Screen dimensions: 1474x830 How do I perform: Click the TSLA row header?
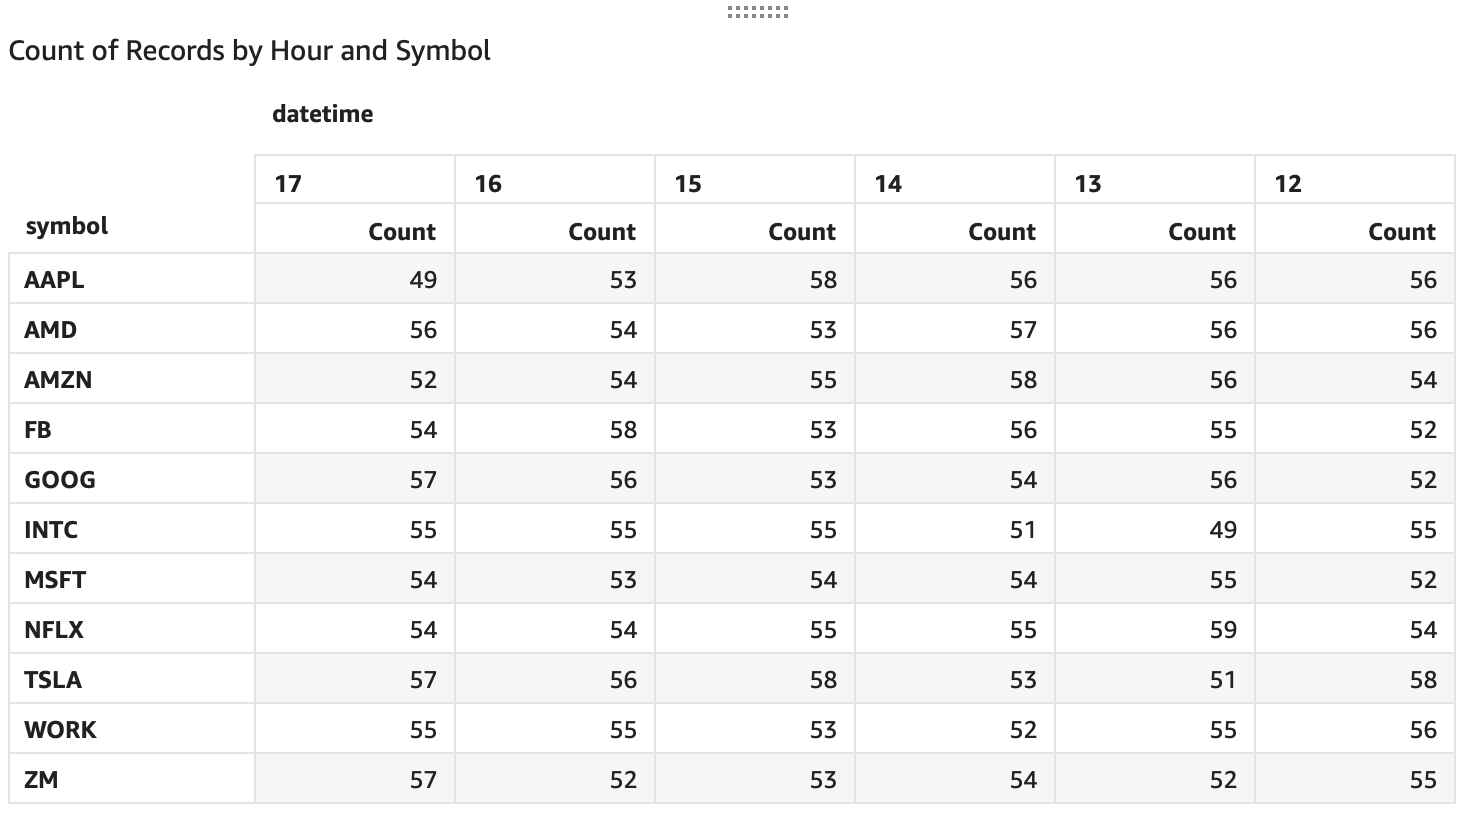[x=53, y=680]
